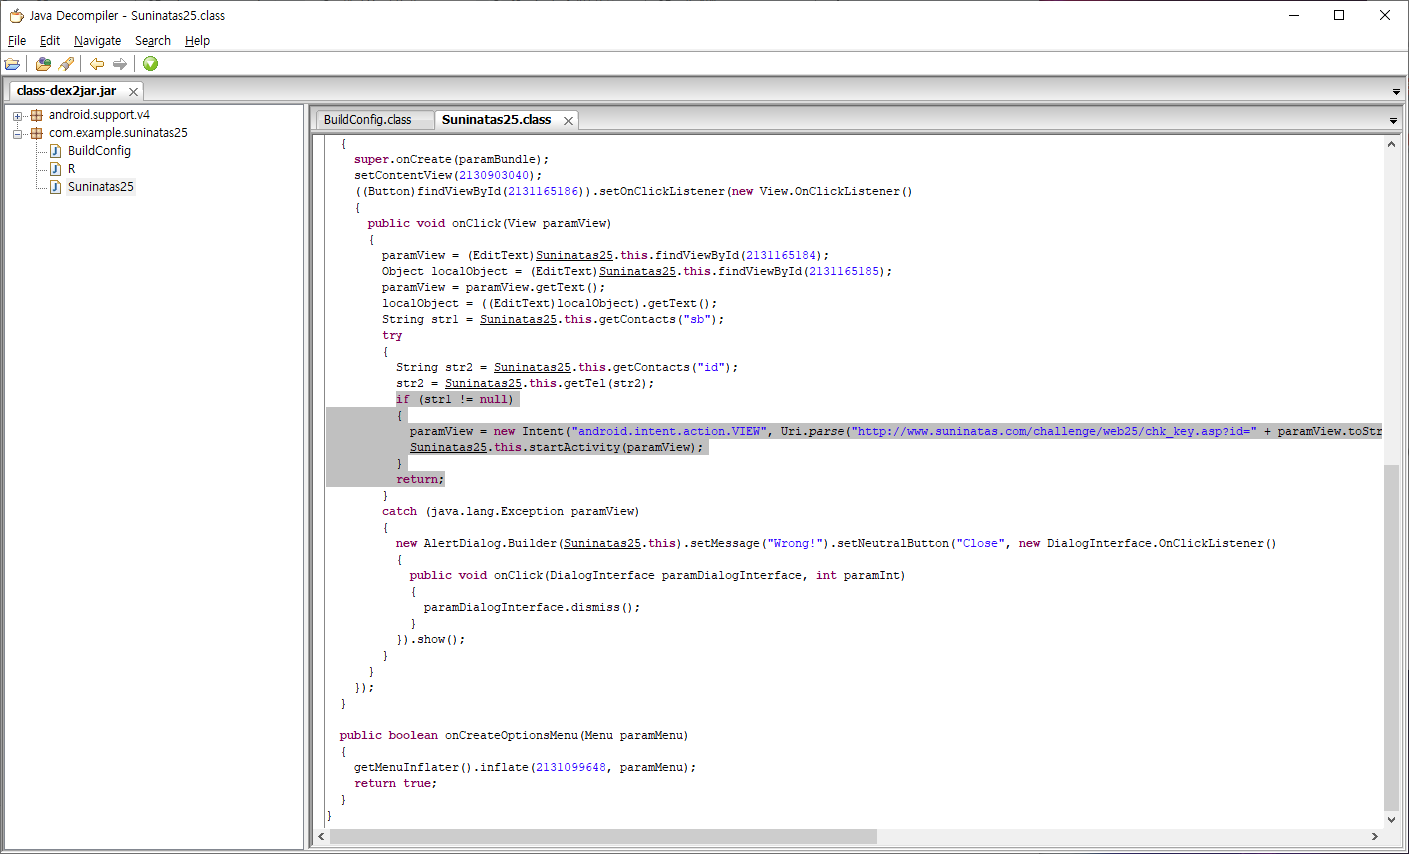Select BuildConfig in the package tree
This screenshot has height=854, width=1409.
tap(99, 151)
